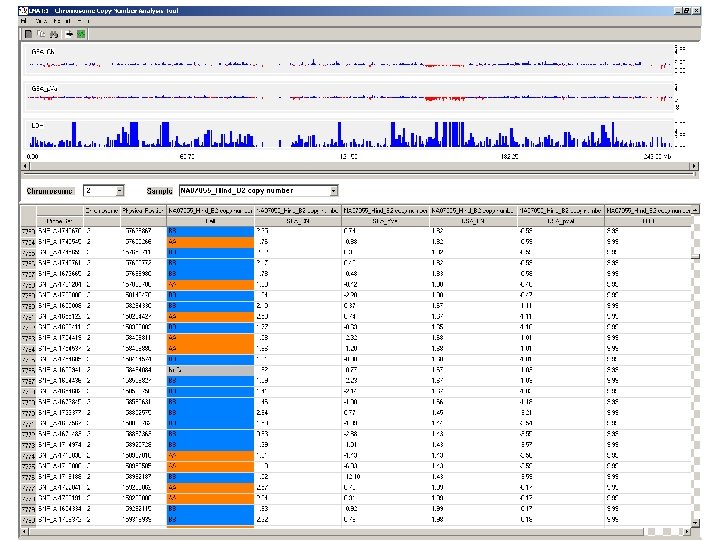720x540 pixels.
Task: Select the Physical Position column header
Action: [143, 211]
